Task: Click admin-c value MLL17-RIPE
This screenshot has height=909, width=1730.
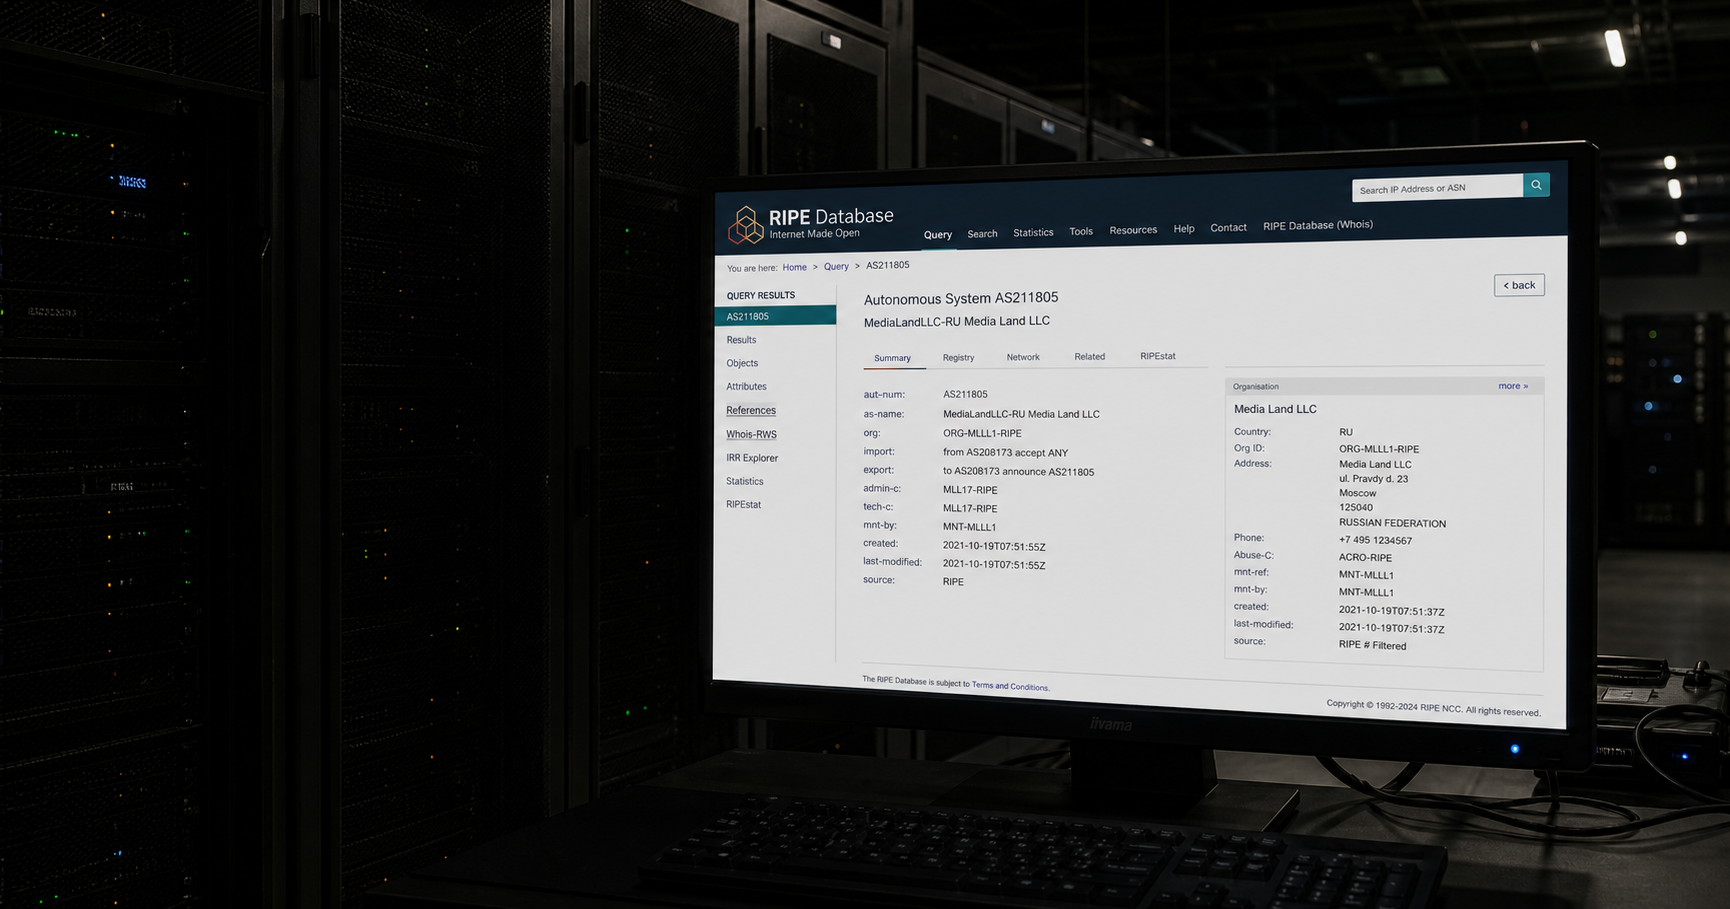Action: pos(970,490)
